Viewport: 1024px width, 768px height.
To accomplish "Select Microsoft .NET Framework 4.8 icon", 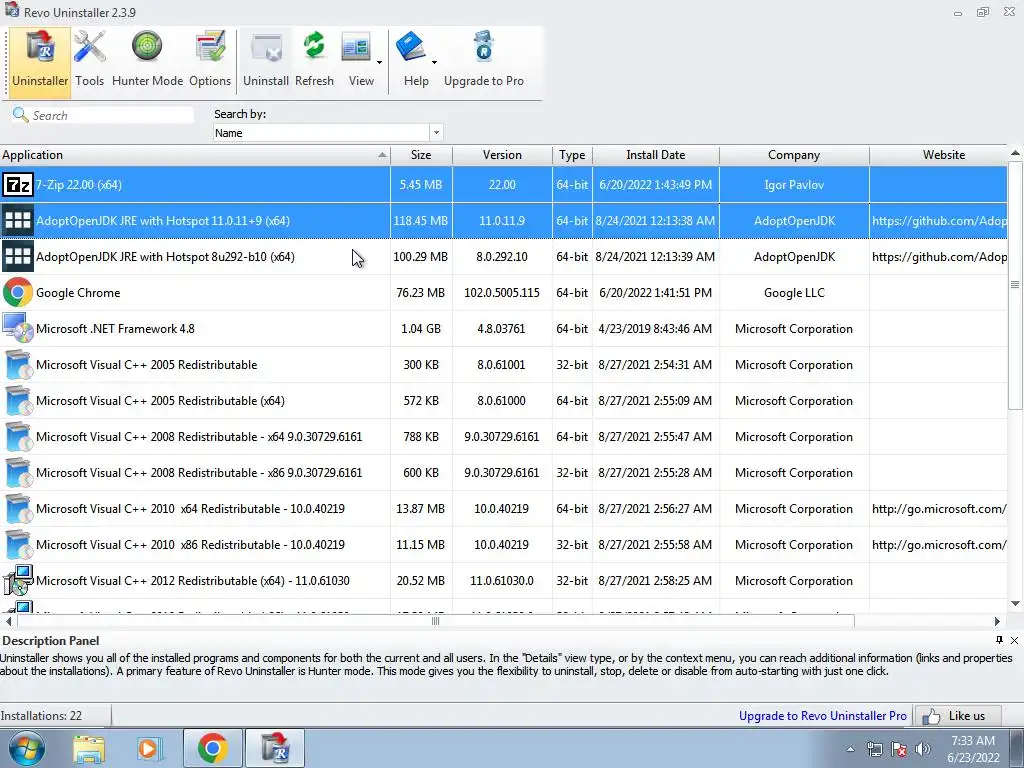I will point(18,328).
